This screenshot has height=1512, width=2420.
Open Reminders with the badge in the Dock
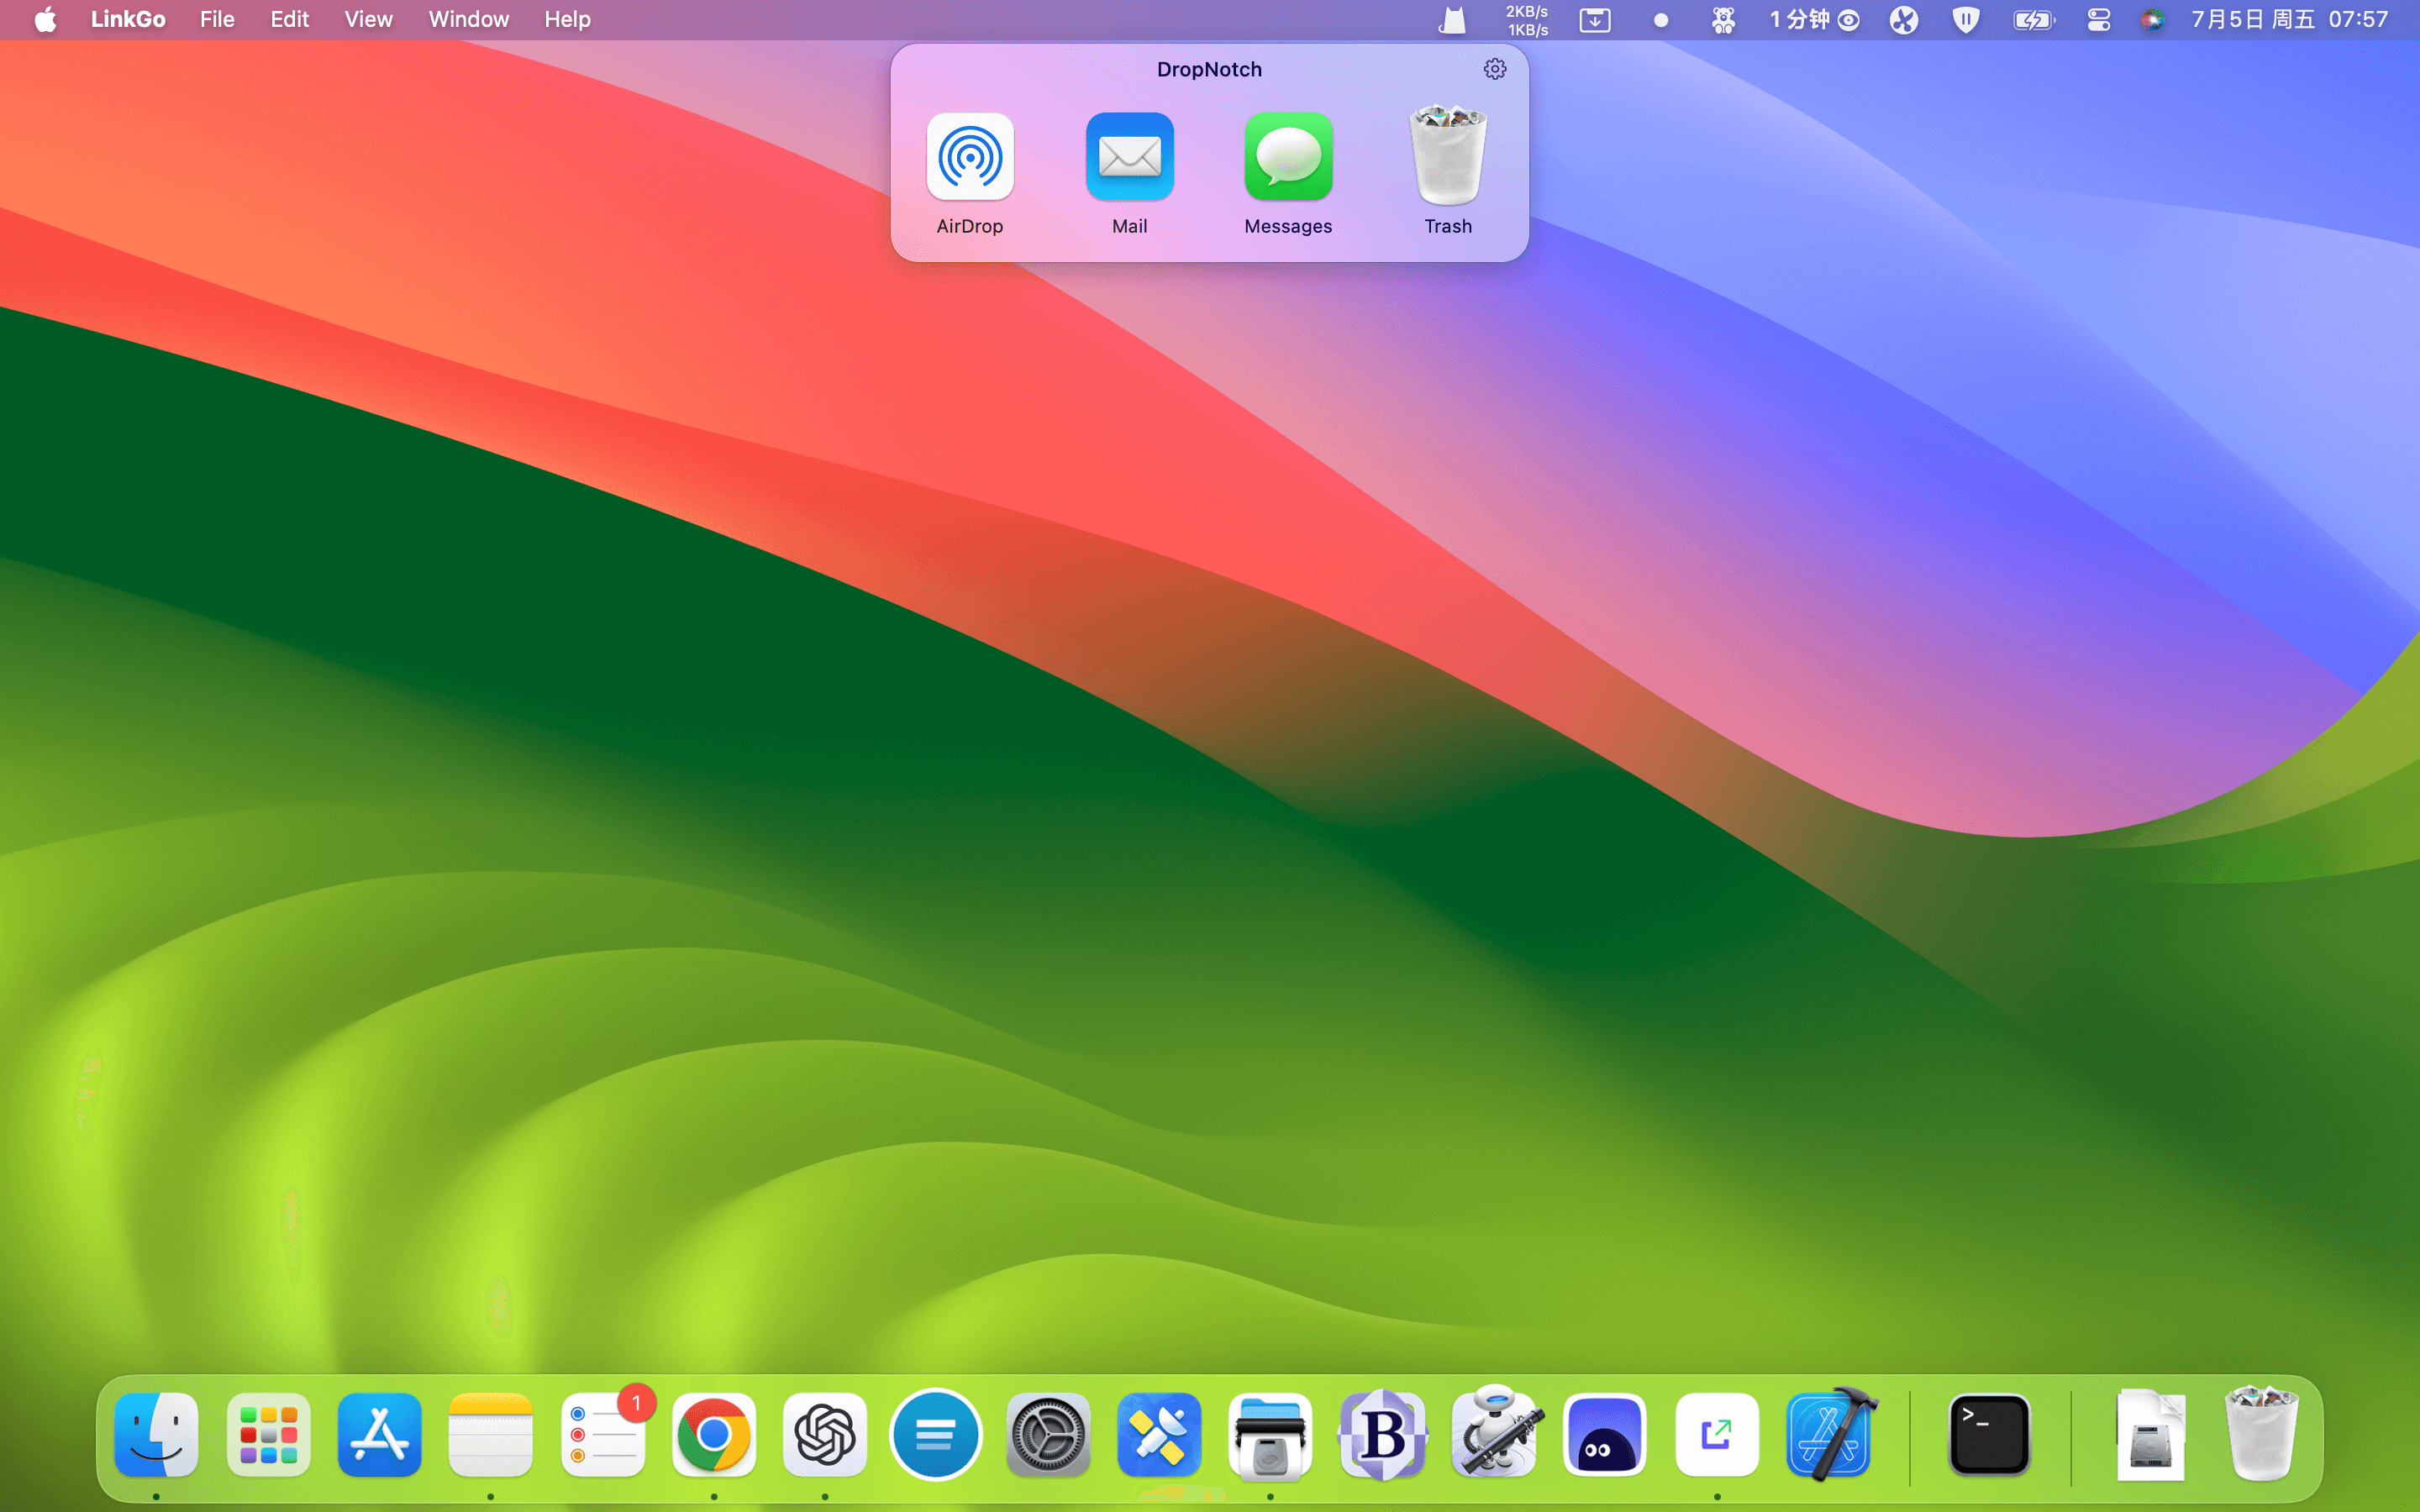point(602,1434)
